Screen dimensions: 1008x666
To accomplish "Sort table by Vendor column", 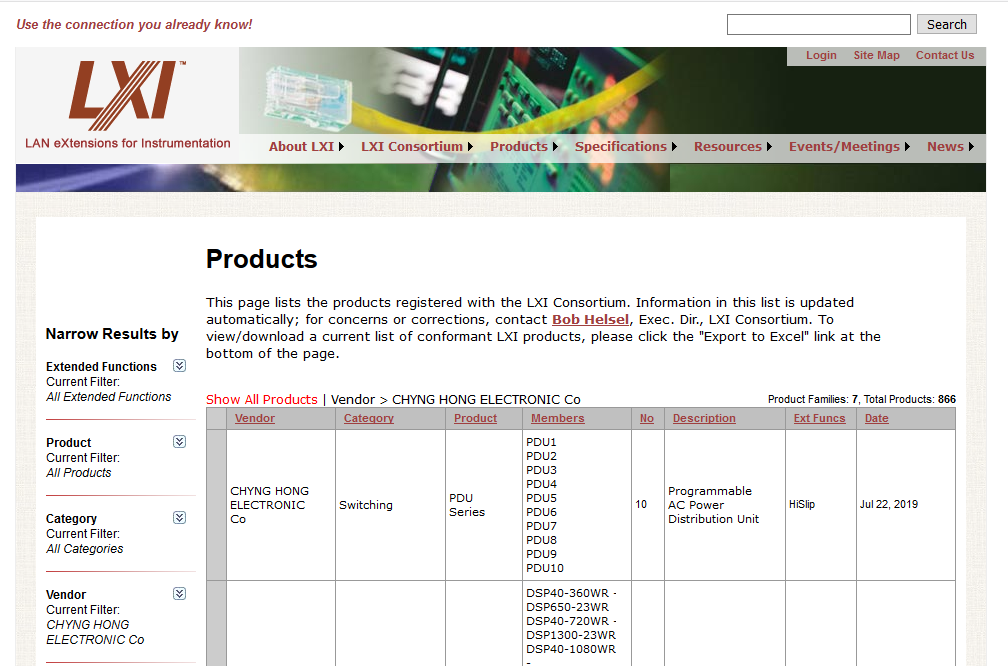I will [255, 418].
